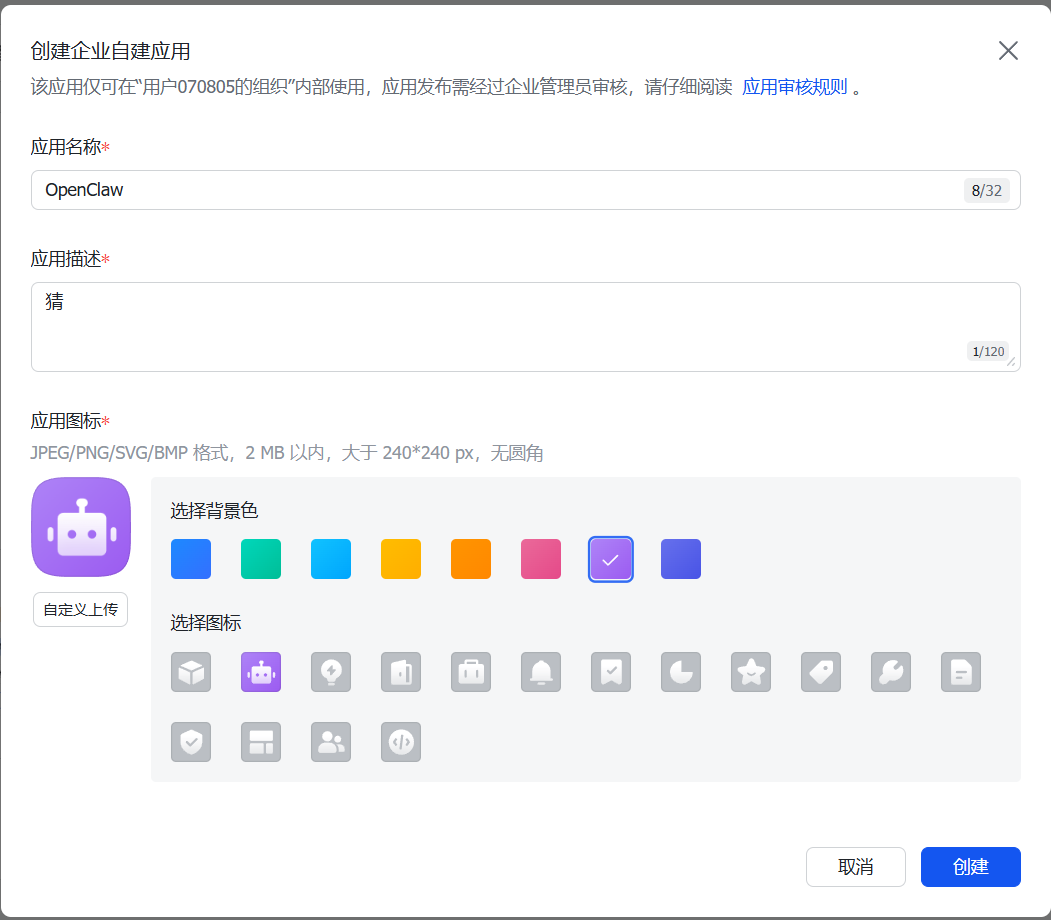Choose the blue background color
This screenshot has height=920, width=1051.
coord(191,559)
